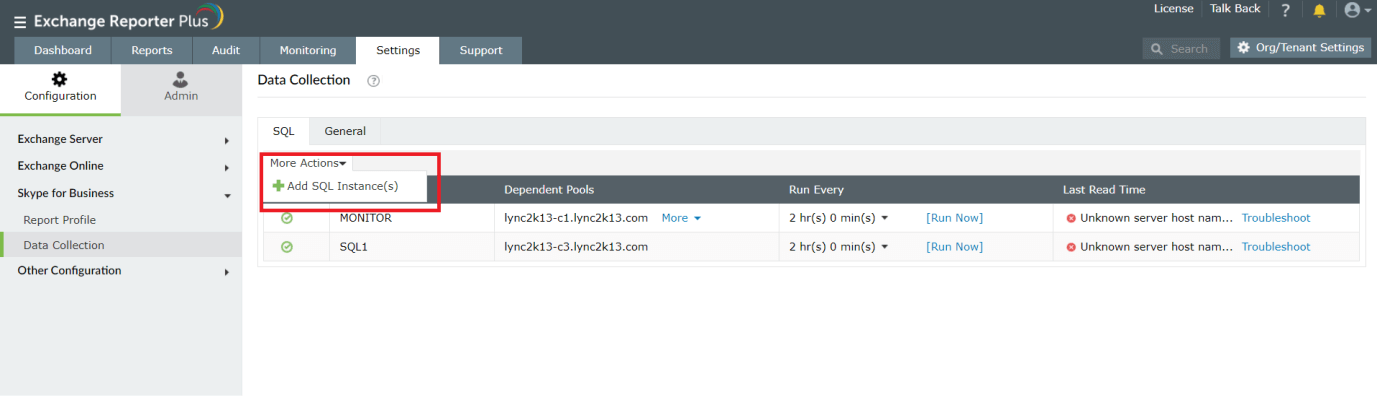This screenshot has width=1377, height=400.
Task: Expand More dependent pools for MONITOR
Action: [681, 218]
